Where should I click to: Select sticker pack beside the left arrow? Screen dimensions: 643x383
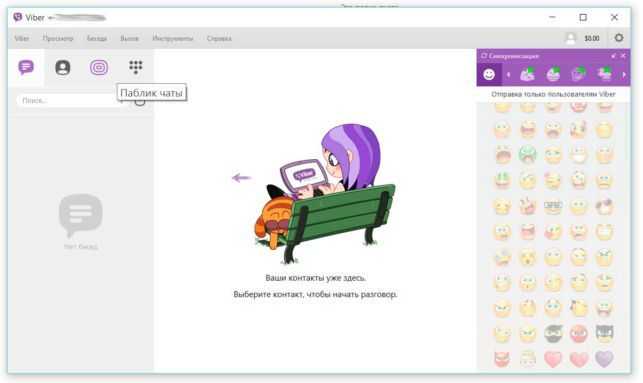click(527, 74)
